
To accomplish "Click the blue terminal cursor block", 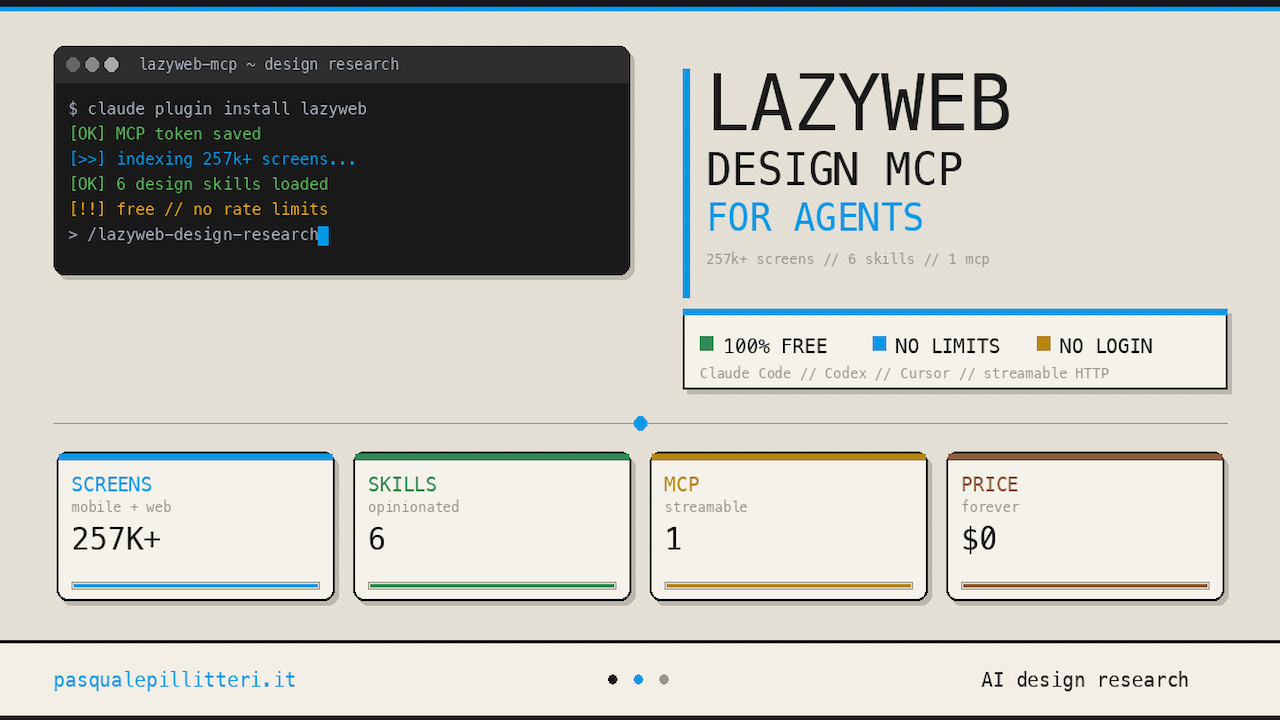I will pos(323,235).
